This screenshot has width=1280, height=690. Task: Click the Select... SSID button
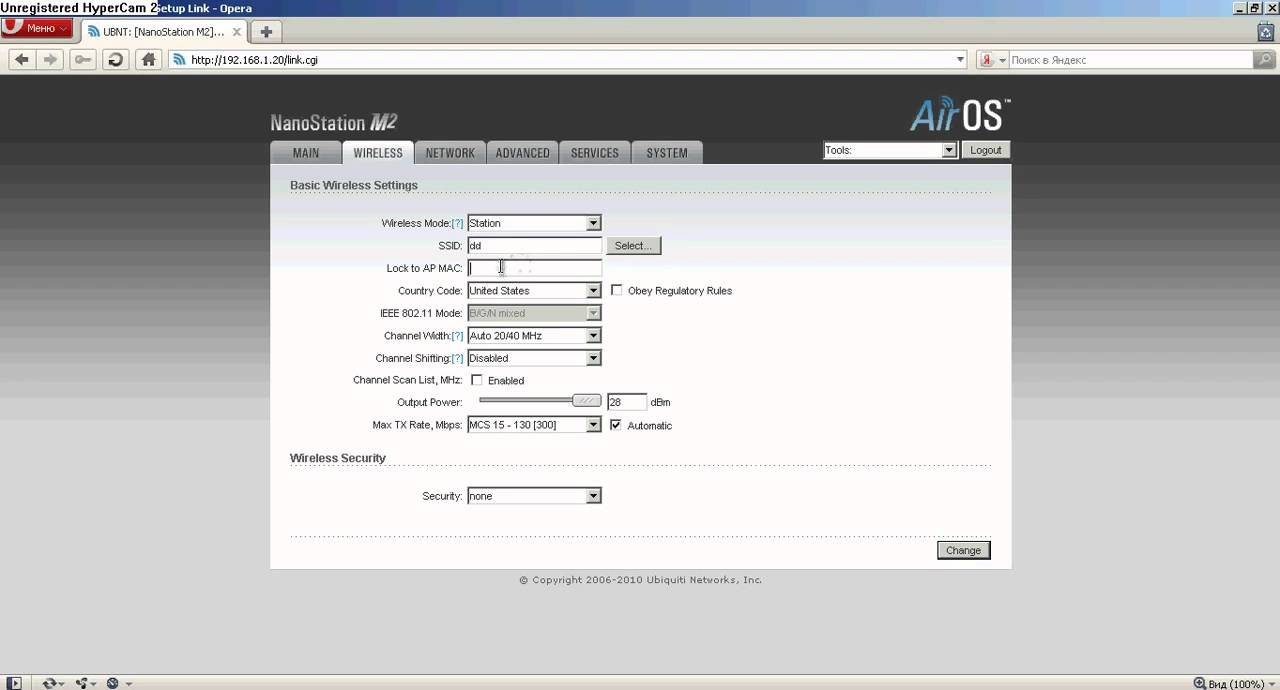[633, 245]
